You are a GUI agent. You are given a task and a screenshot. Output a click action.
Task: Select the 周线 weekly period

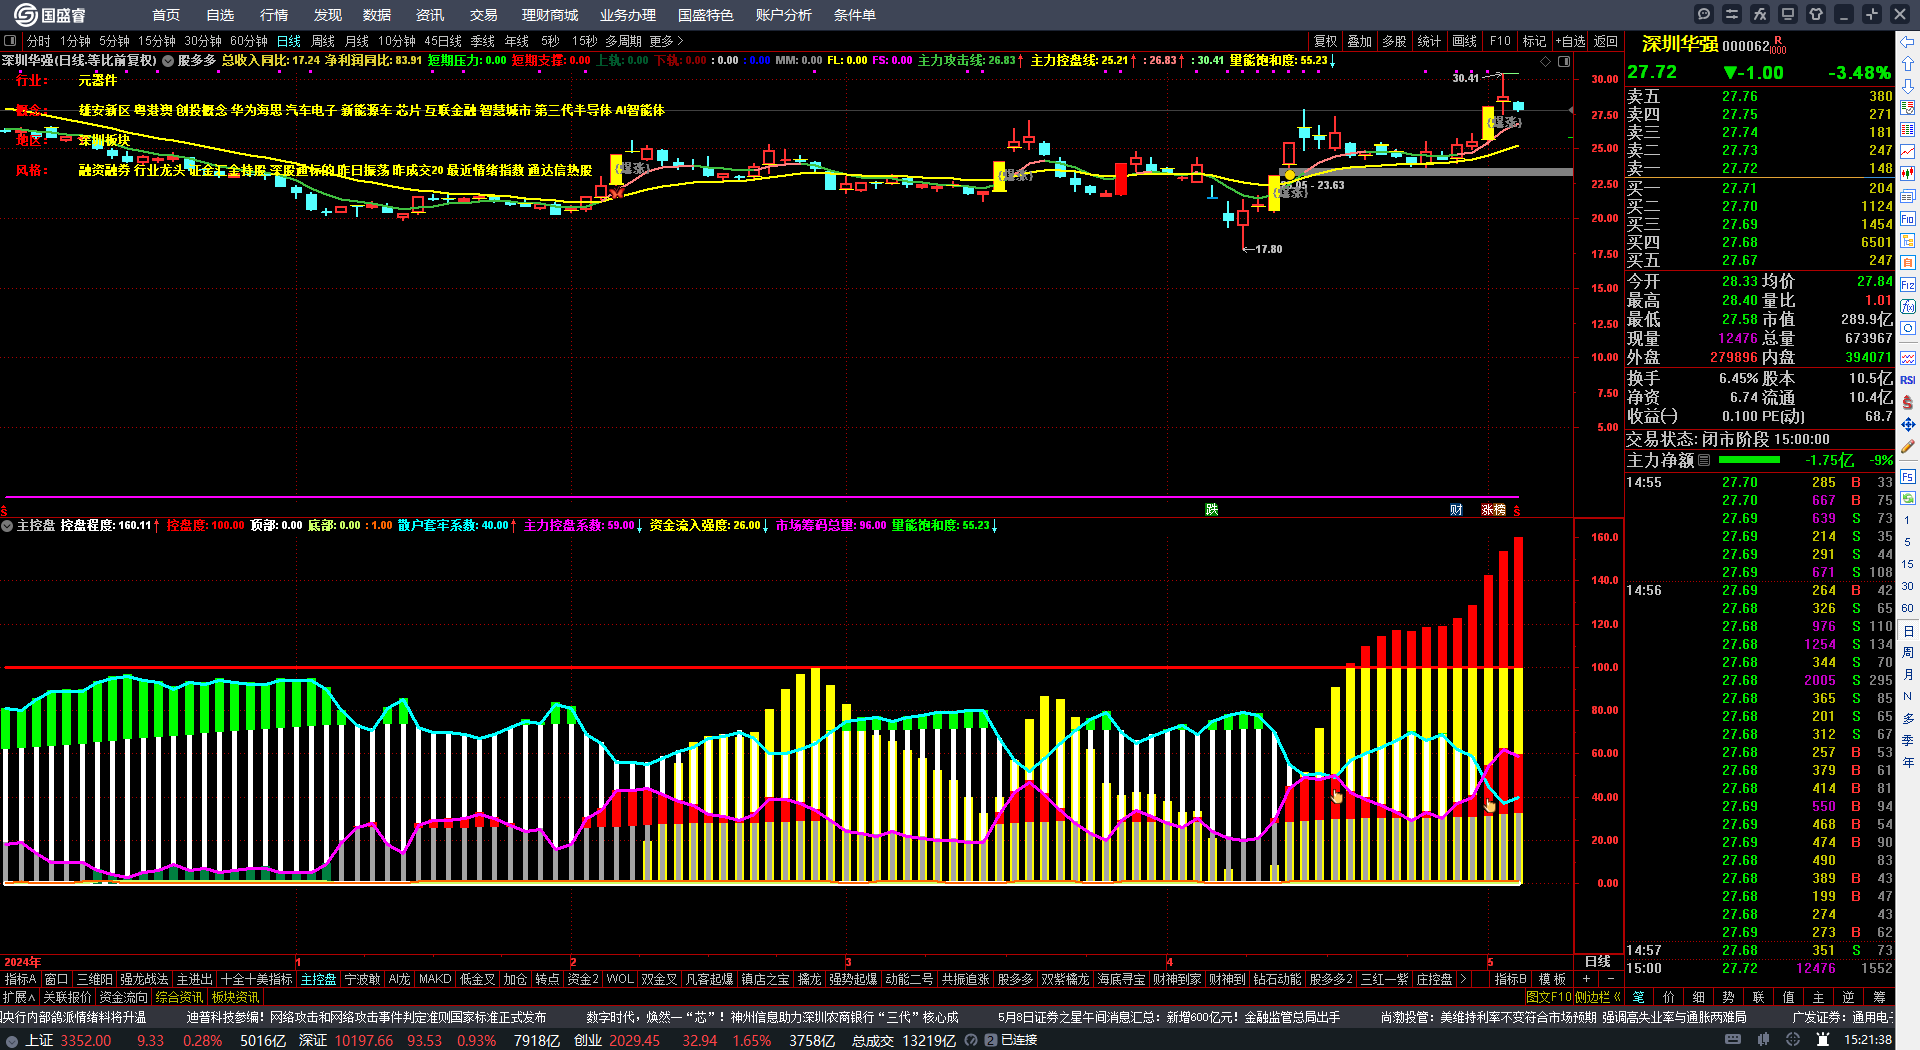(x=323, y=41)
